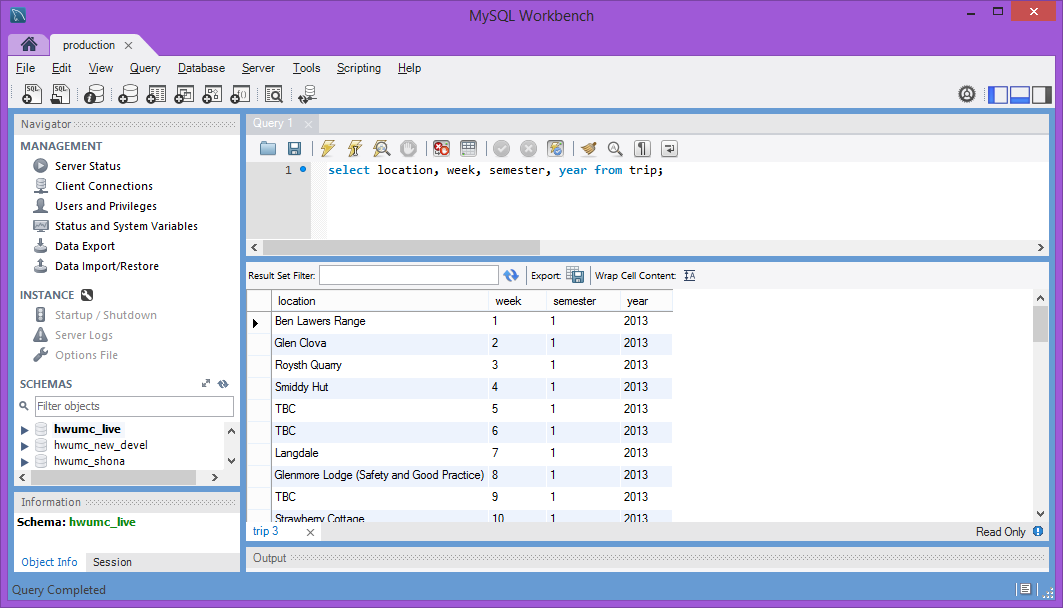The width and height of the screenshot is (1063, 608).
Task: Click the Read Only info icon
Action: pos(1038,531)
